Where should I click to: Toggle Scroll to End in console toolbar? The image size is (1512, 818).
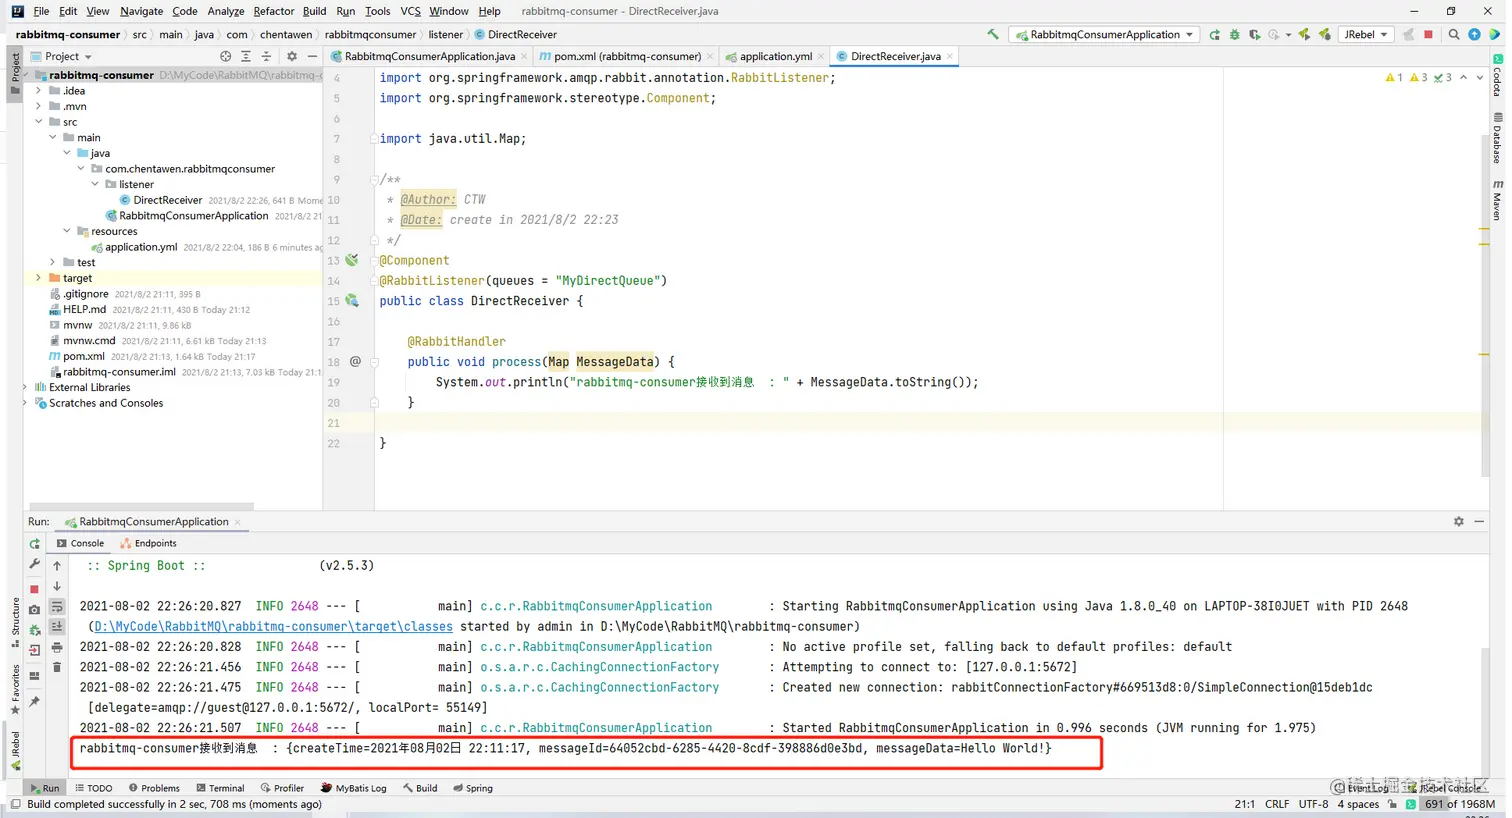[x=57, y=627]
